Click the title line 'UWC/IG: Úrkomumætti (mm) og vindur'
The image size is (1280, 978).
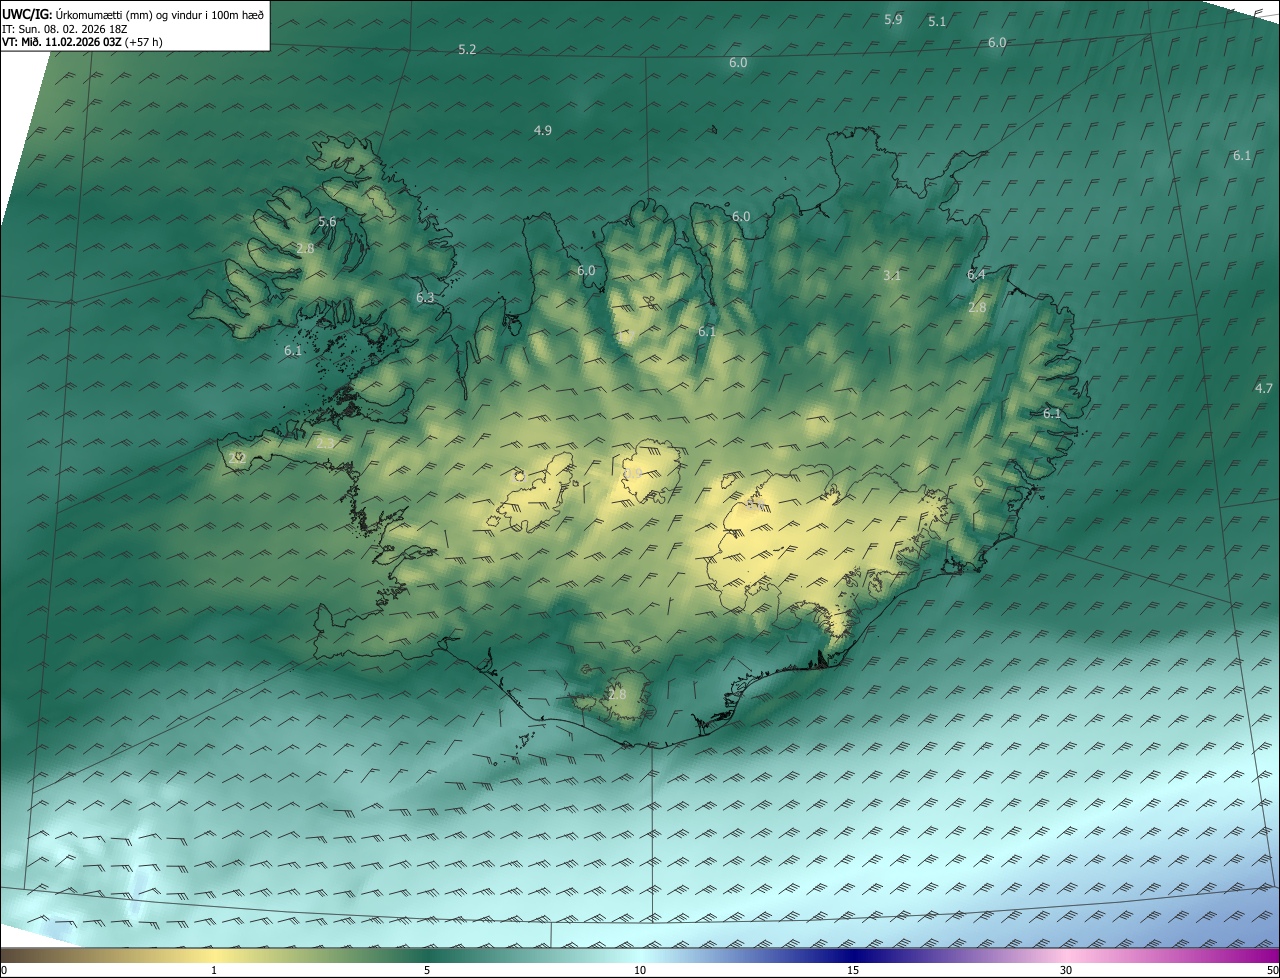(133, 15)
